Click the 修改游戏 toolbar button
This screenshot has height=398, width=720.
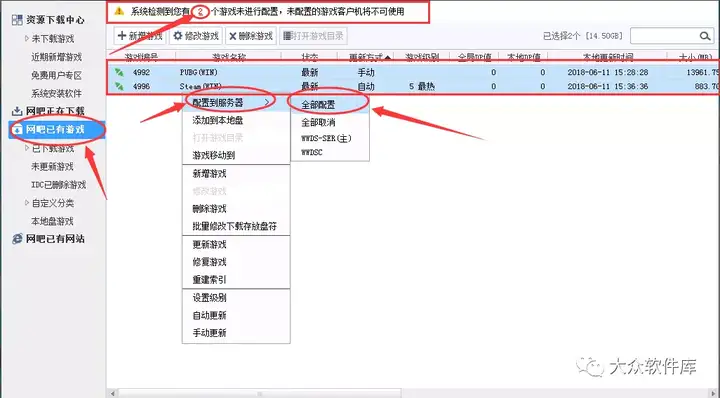pyautogui.click(x=196, y=36)
